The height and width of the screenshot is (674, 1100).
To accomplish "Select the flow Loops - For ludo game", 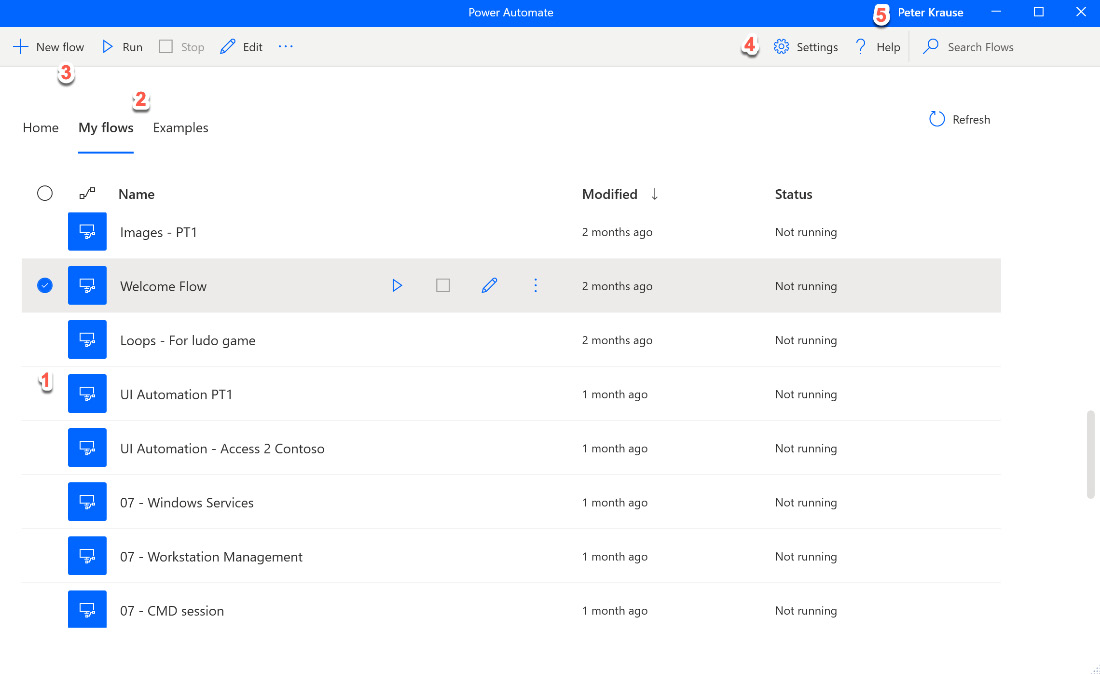I will click(188, 340).
